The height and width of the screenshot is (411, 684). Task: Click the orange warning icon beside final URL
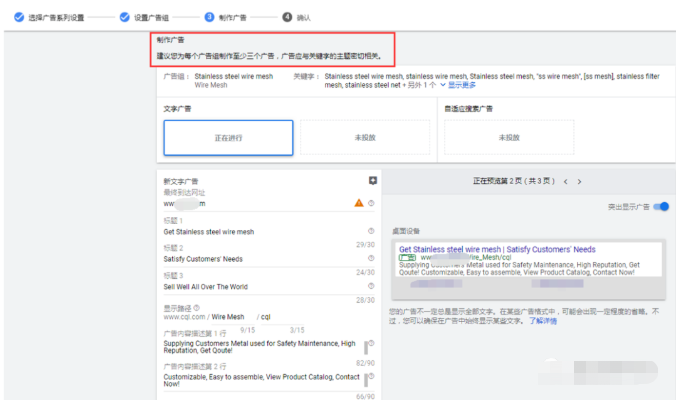359,203
